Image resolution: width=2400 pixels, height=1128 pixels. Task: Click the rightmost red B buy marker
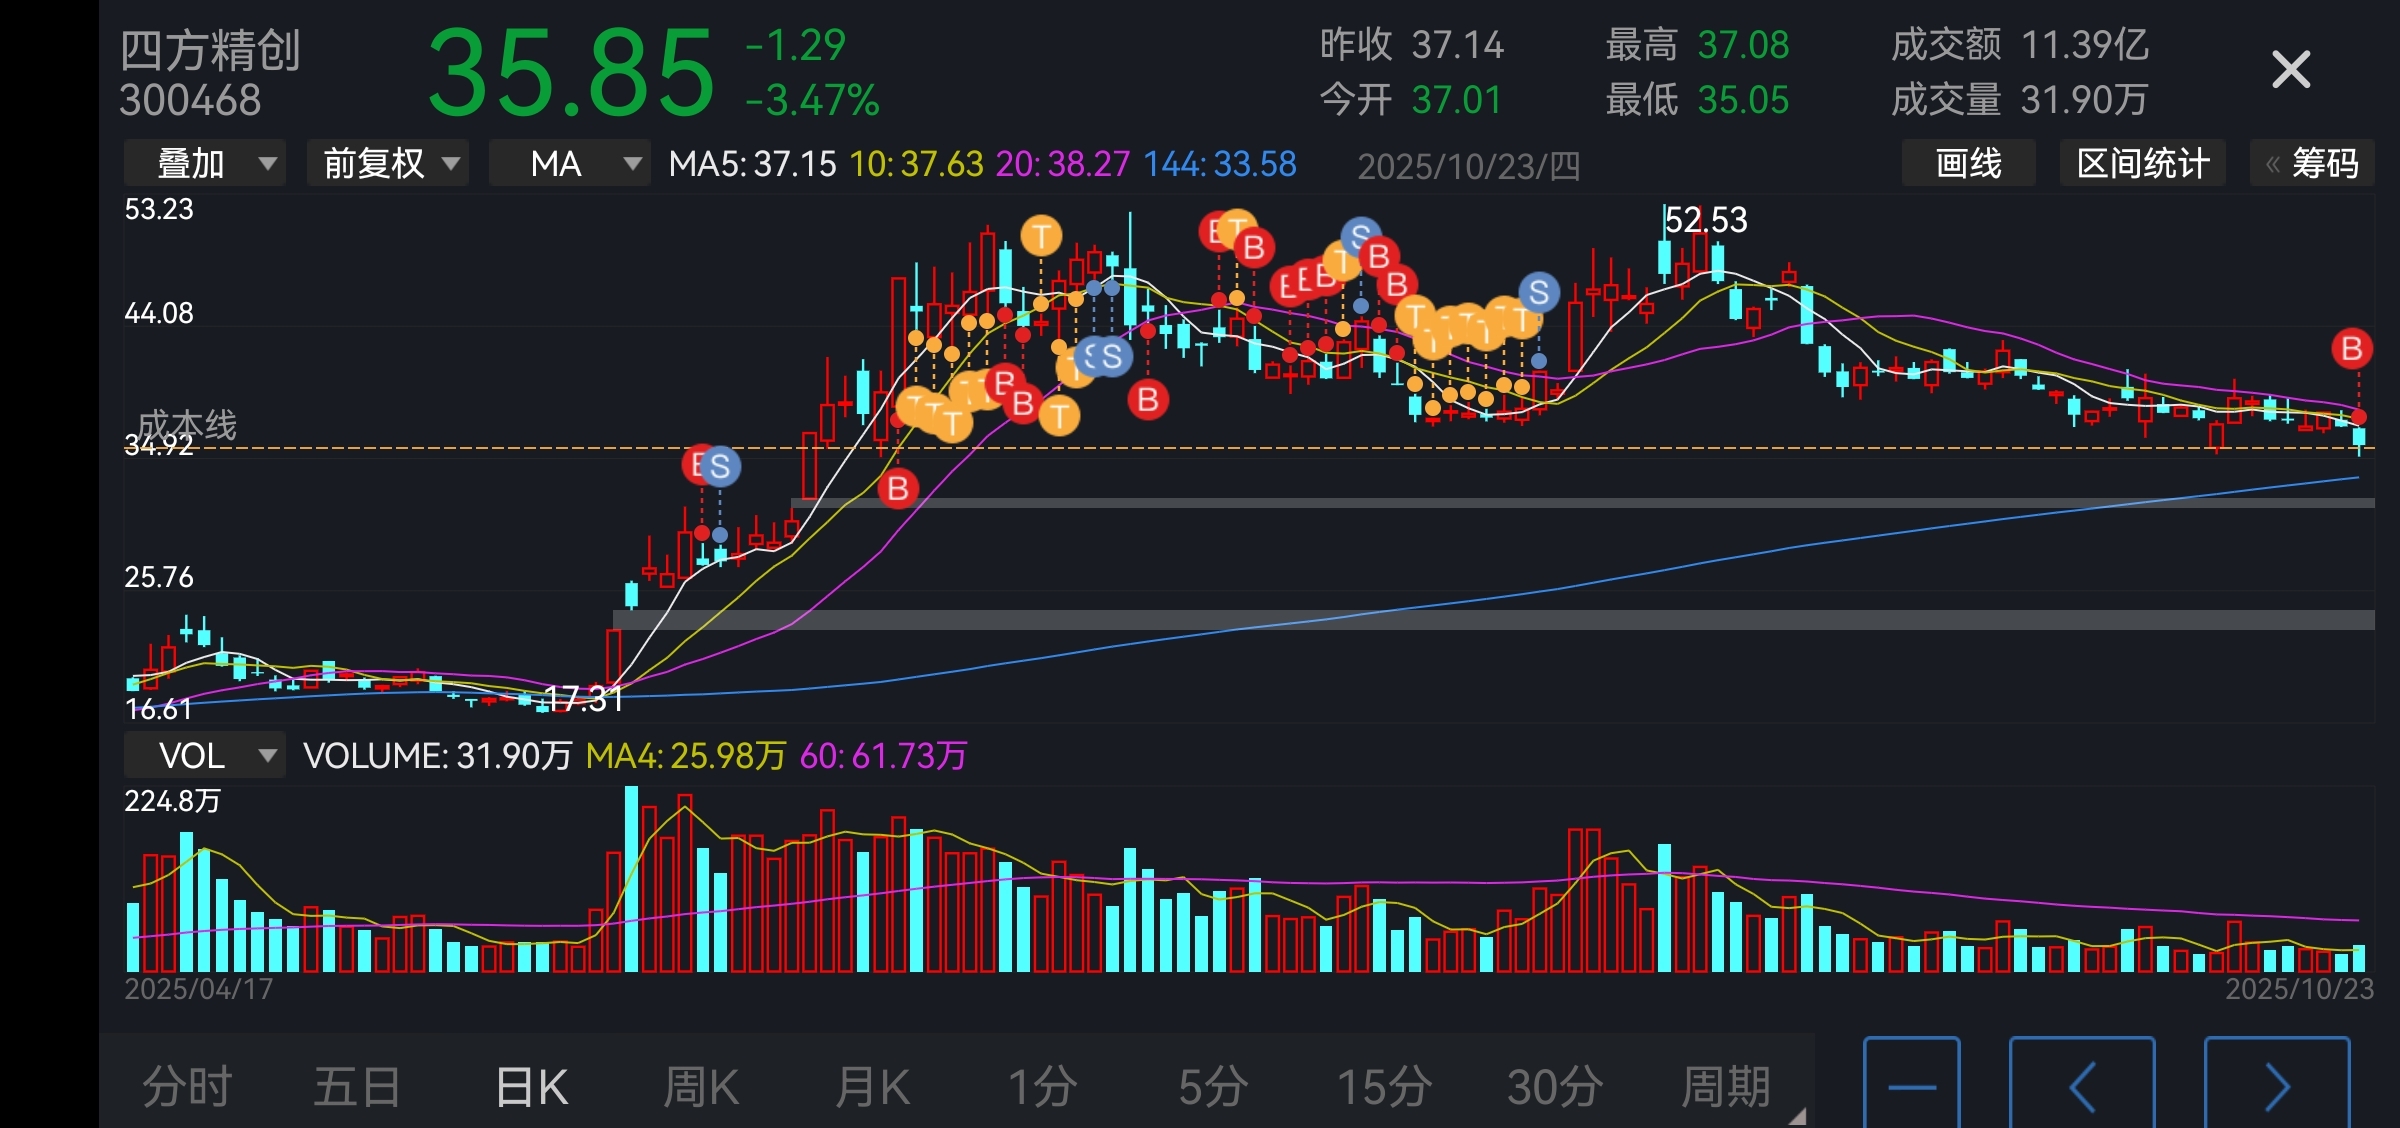[2351, 349]
